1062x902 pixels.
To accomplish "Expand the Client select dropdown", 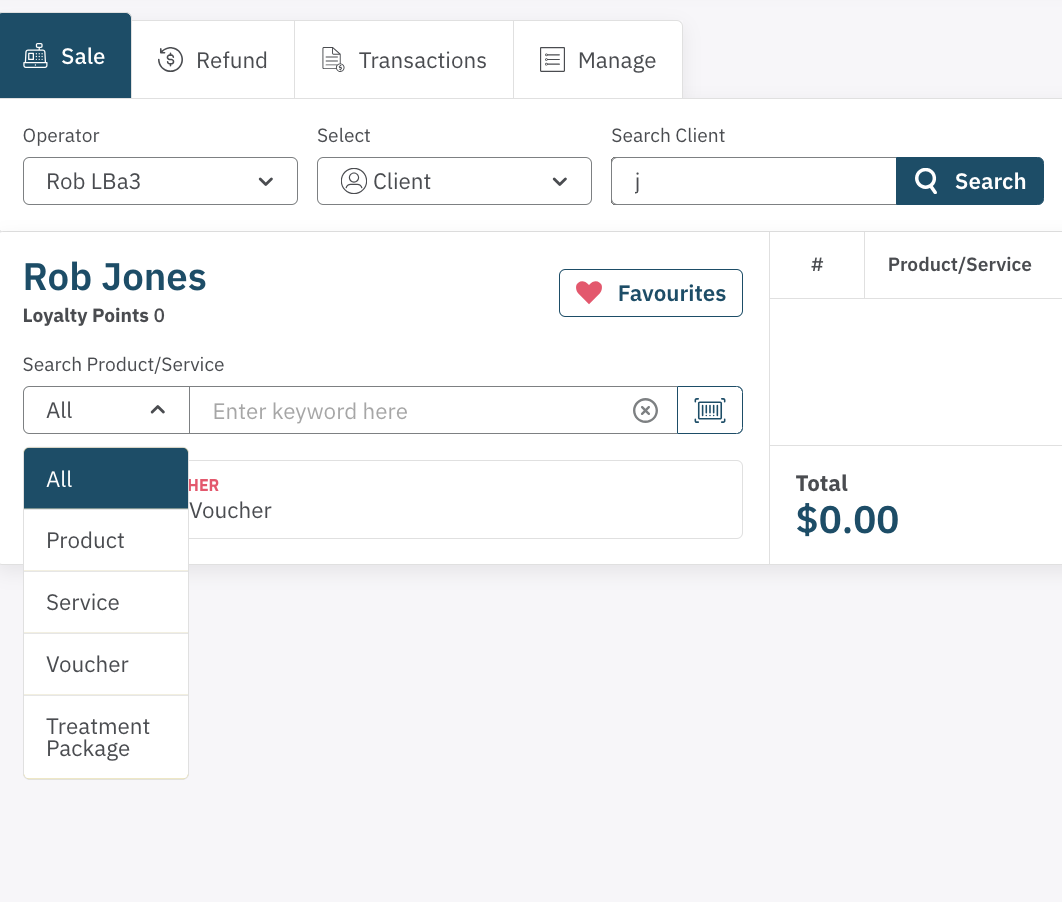I will tap(454, 181).
